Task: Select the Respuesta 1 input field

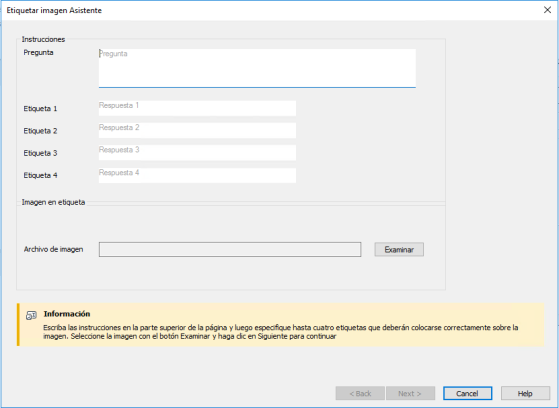Action: coord(197,108)
